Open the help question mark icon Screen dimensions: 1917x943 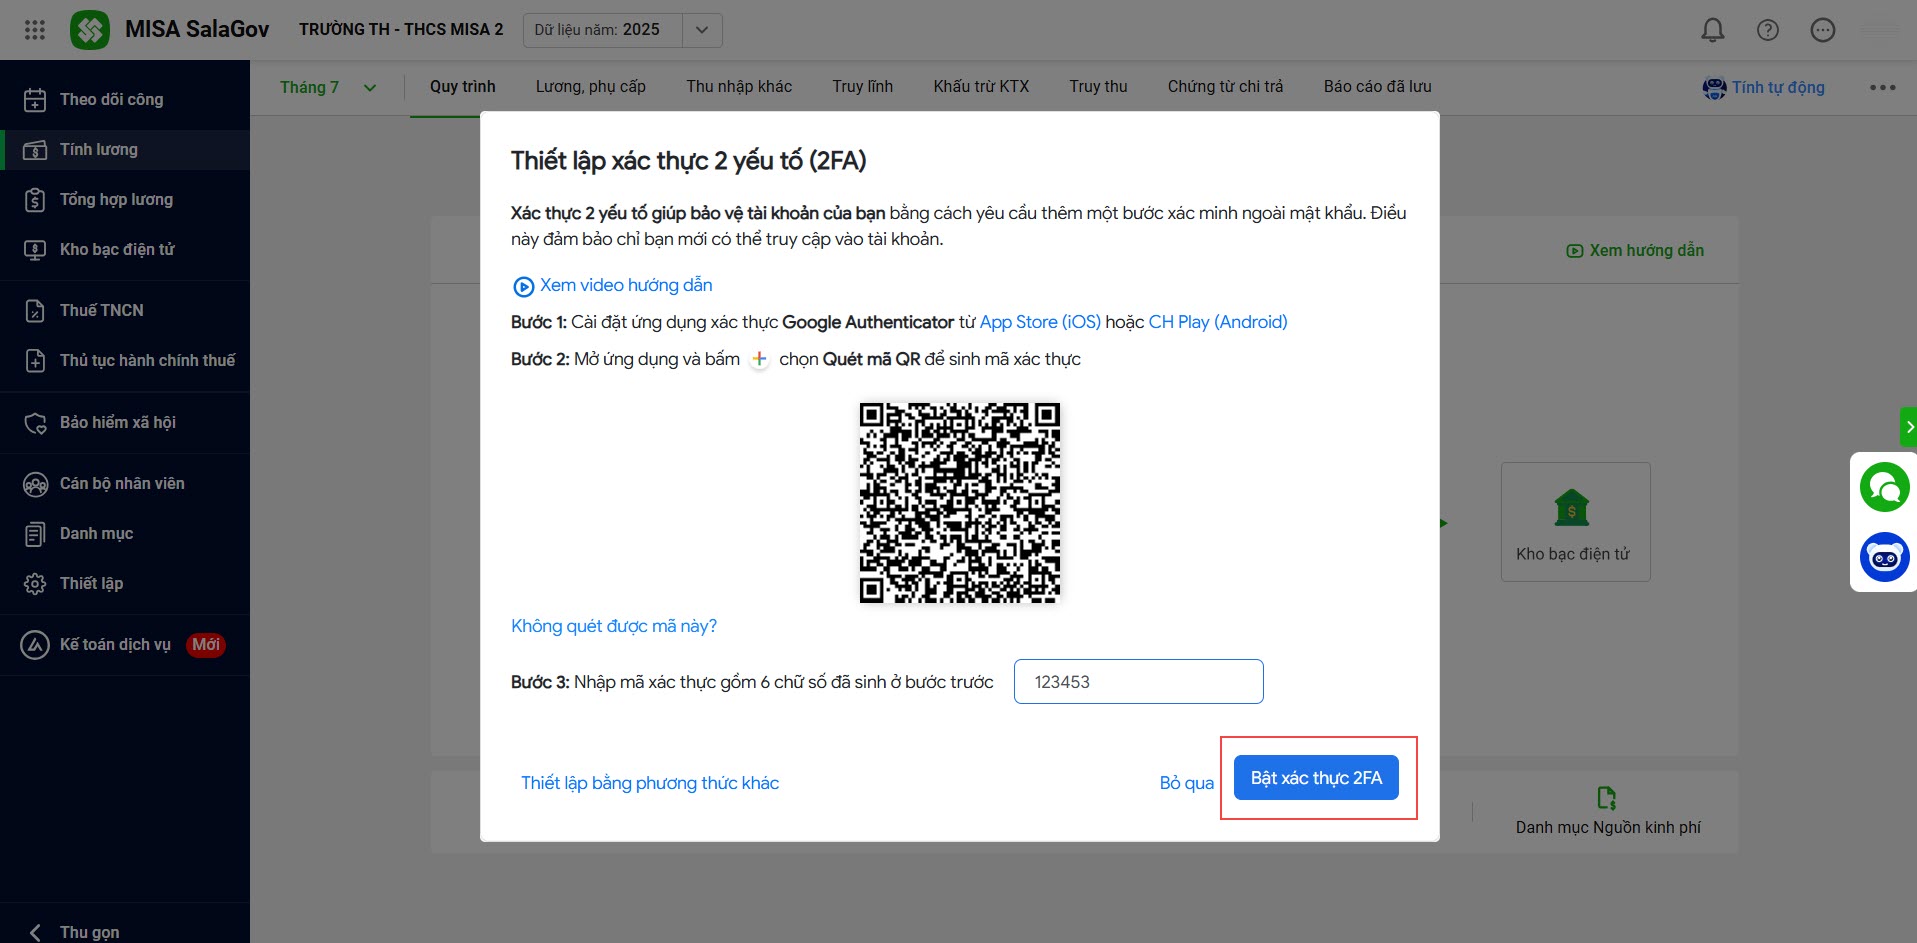click(x=1768, y=30)
